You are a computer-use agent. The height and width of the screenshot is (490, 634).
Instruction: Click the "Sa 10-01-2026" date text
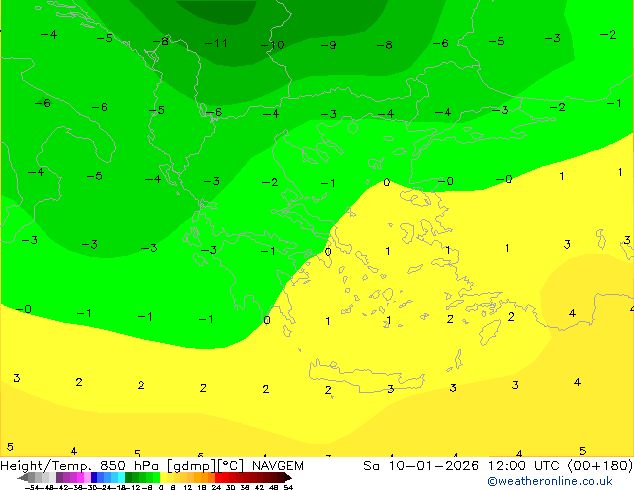(421, 466)
